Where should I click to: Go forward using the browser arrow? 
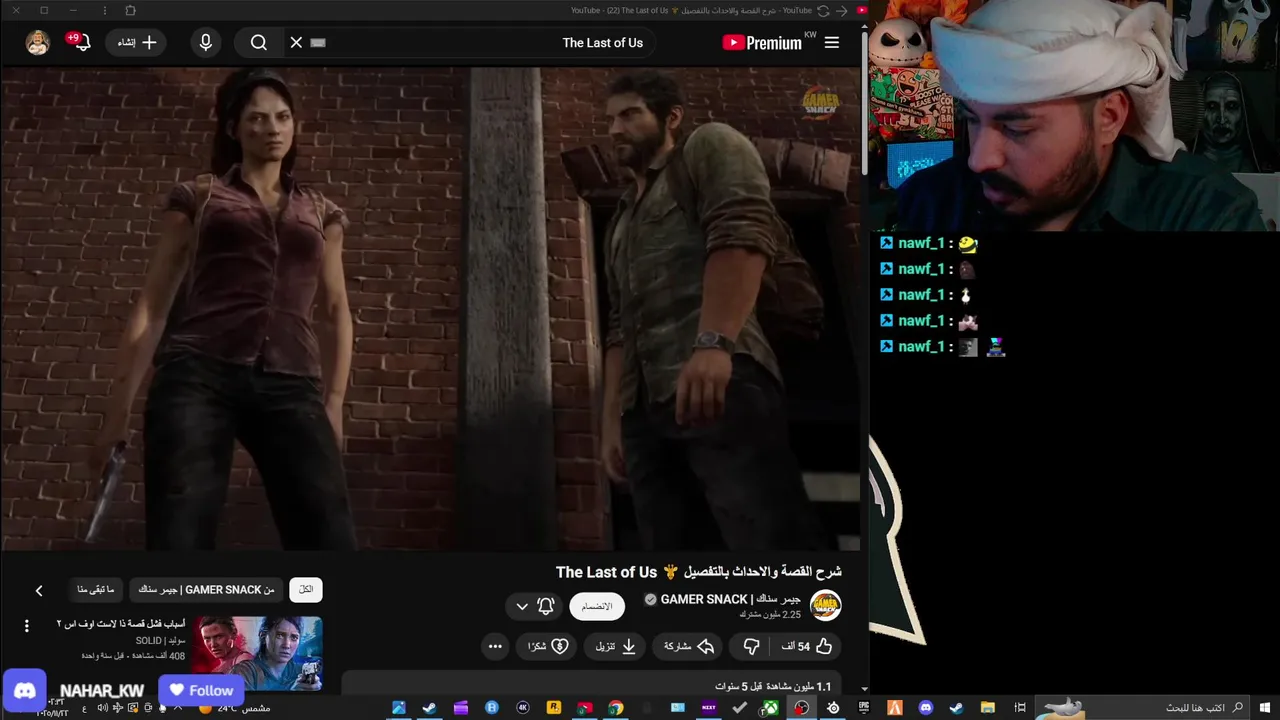(842, 10)
